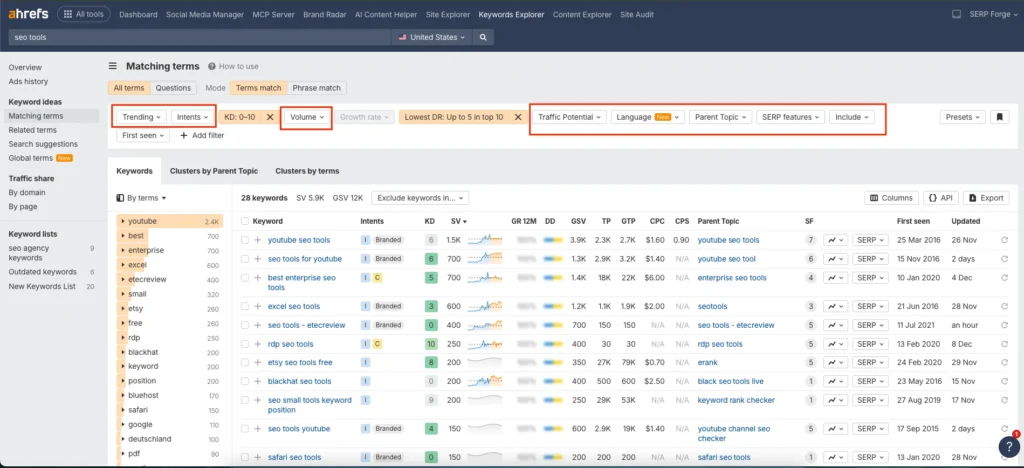This screenshot has height=468, width=1024.
Task: Click the plus icon beside seo tools for youtube
Action: 258,259
